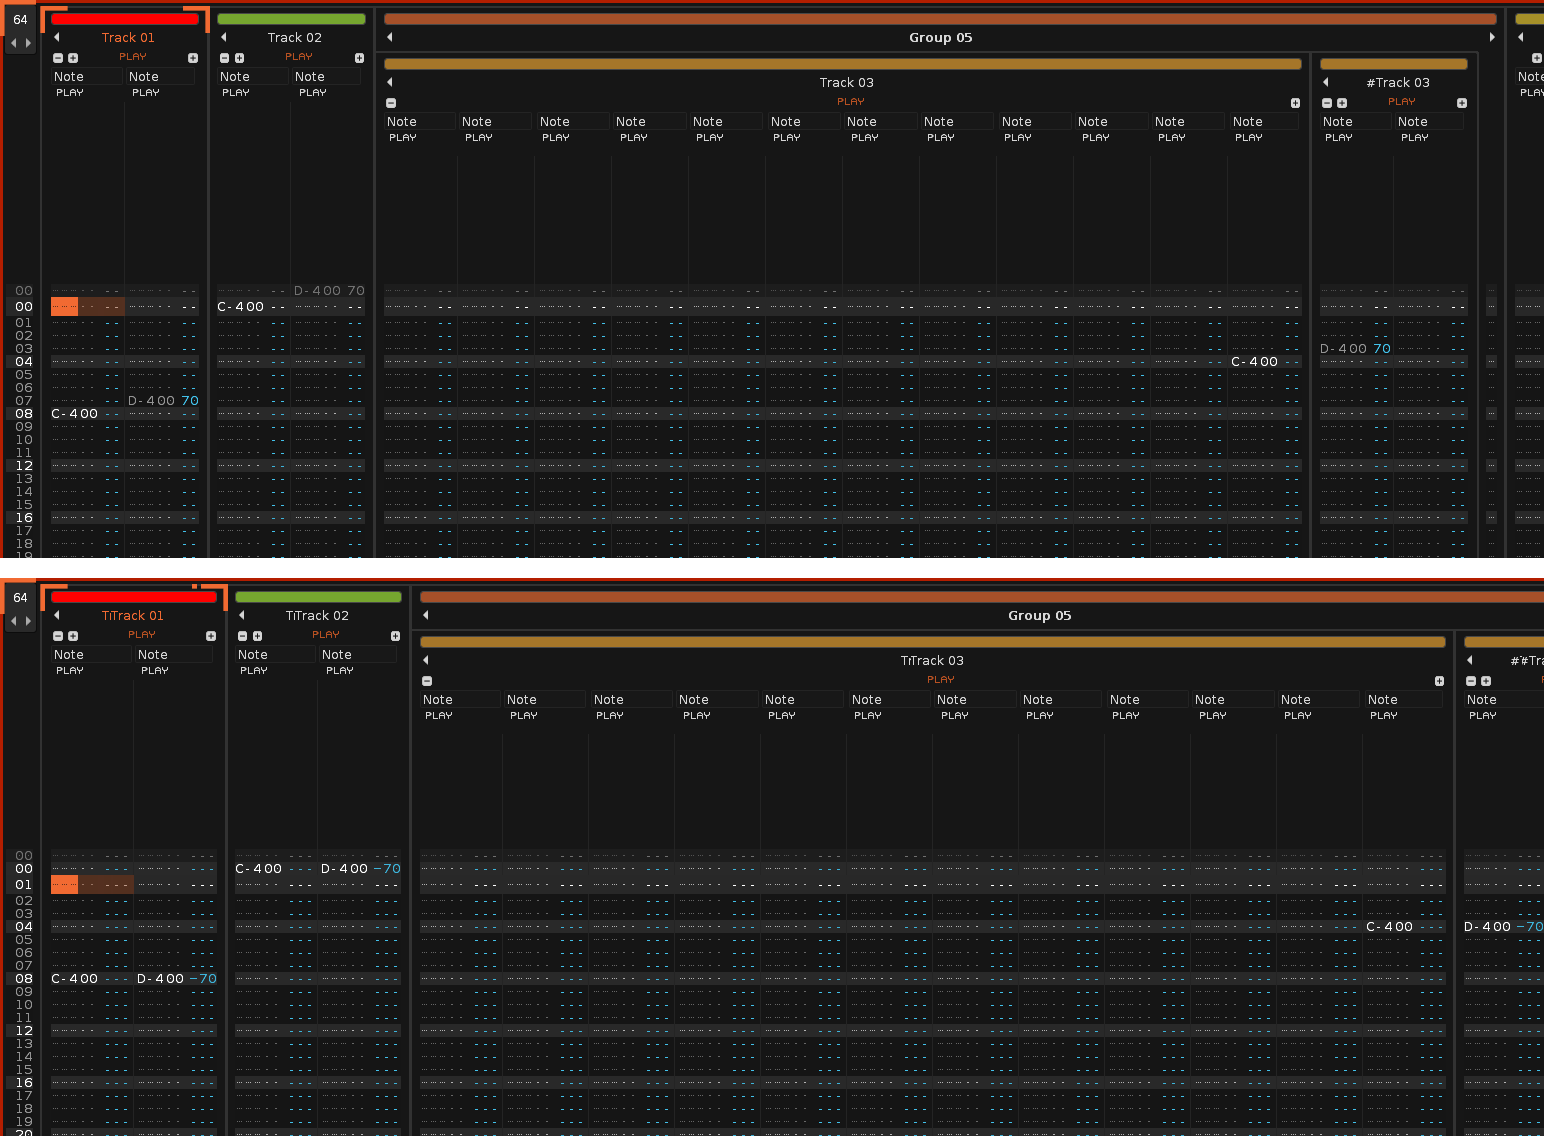This screenshot has height=1136, width=1544.
Task: Add an effect column to #Track 03
Action: pyautogui.click(x=1462, y=103)
